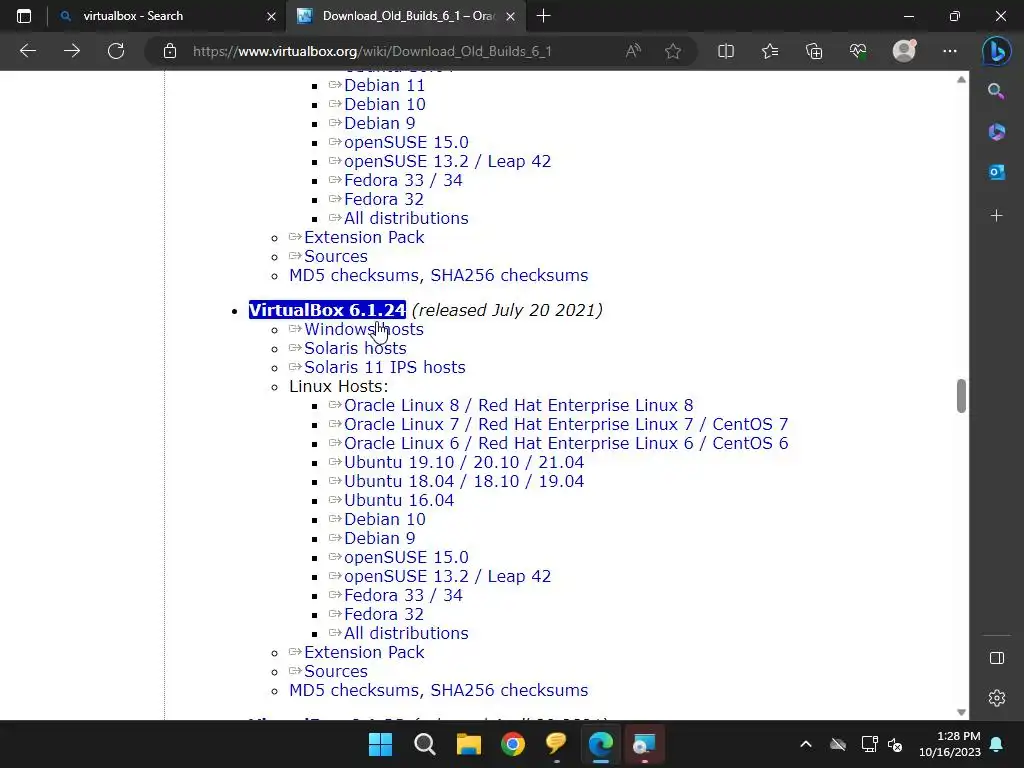
Task: View site information lock icon
Action: tap(170, 51)
